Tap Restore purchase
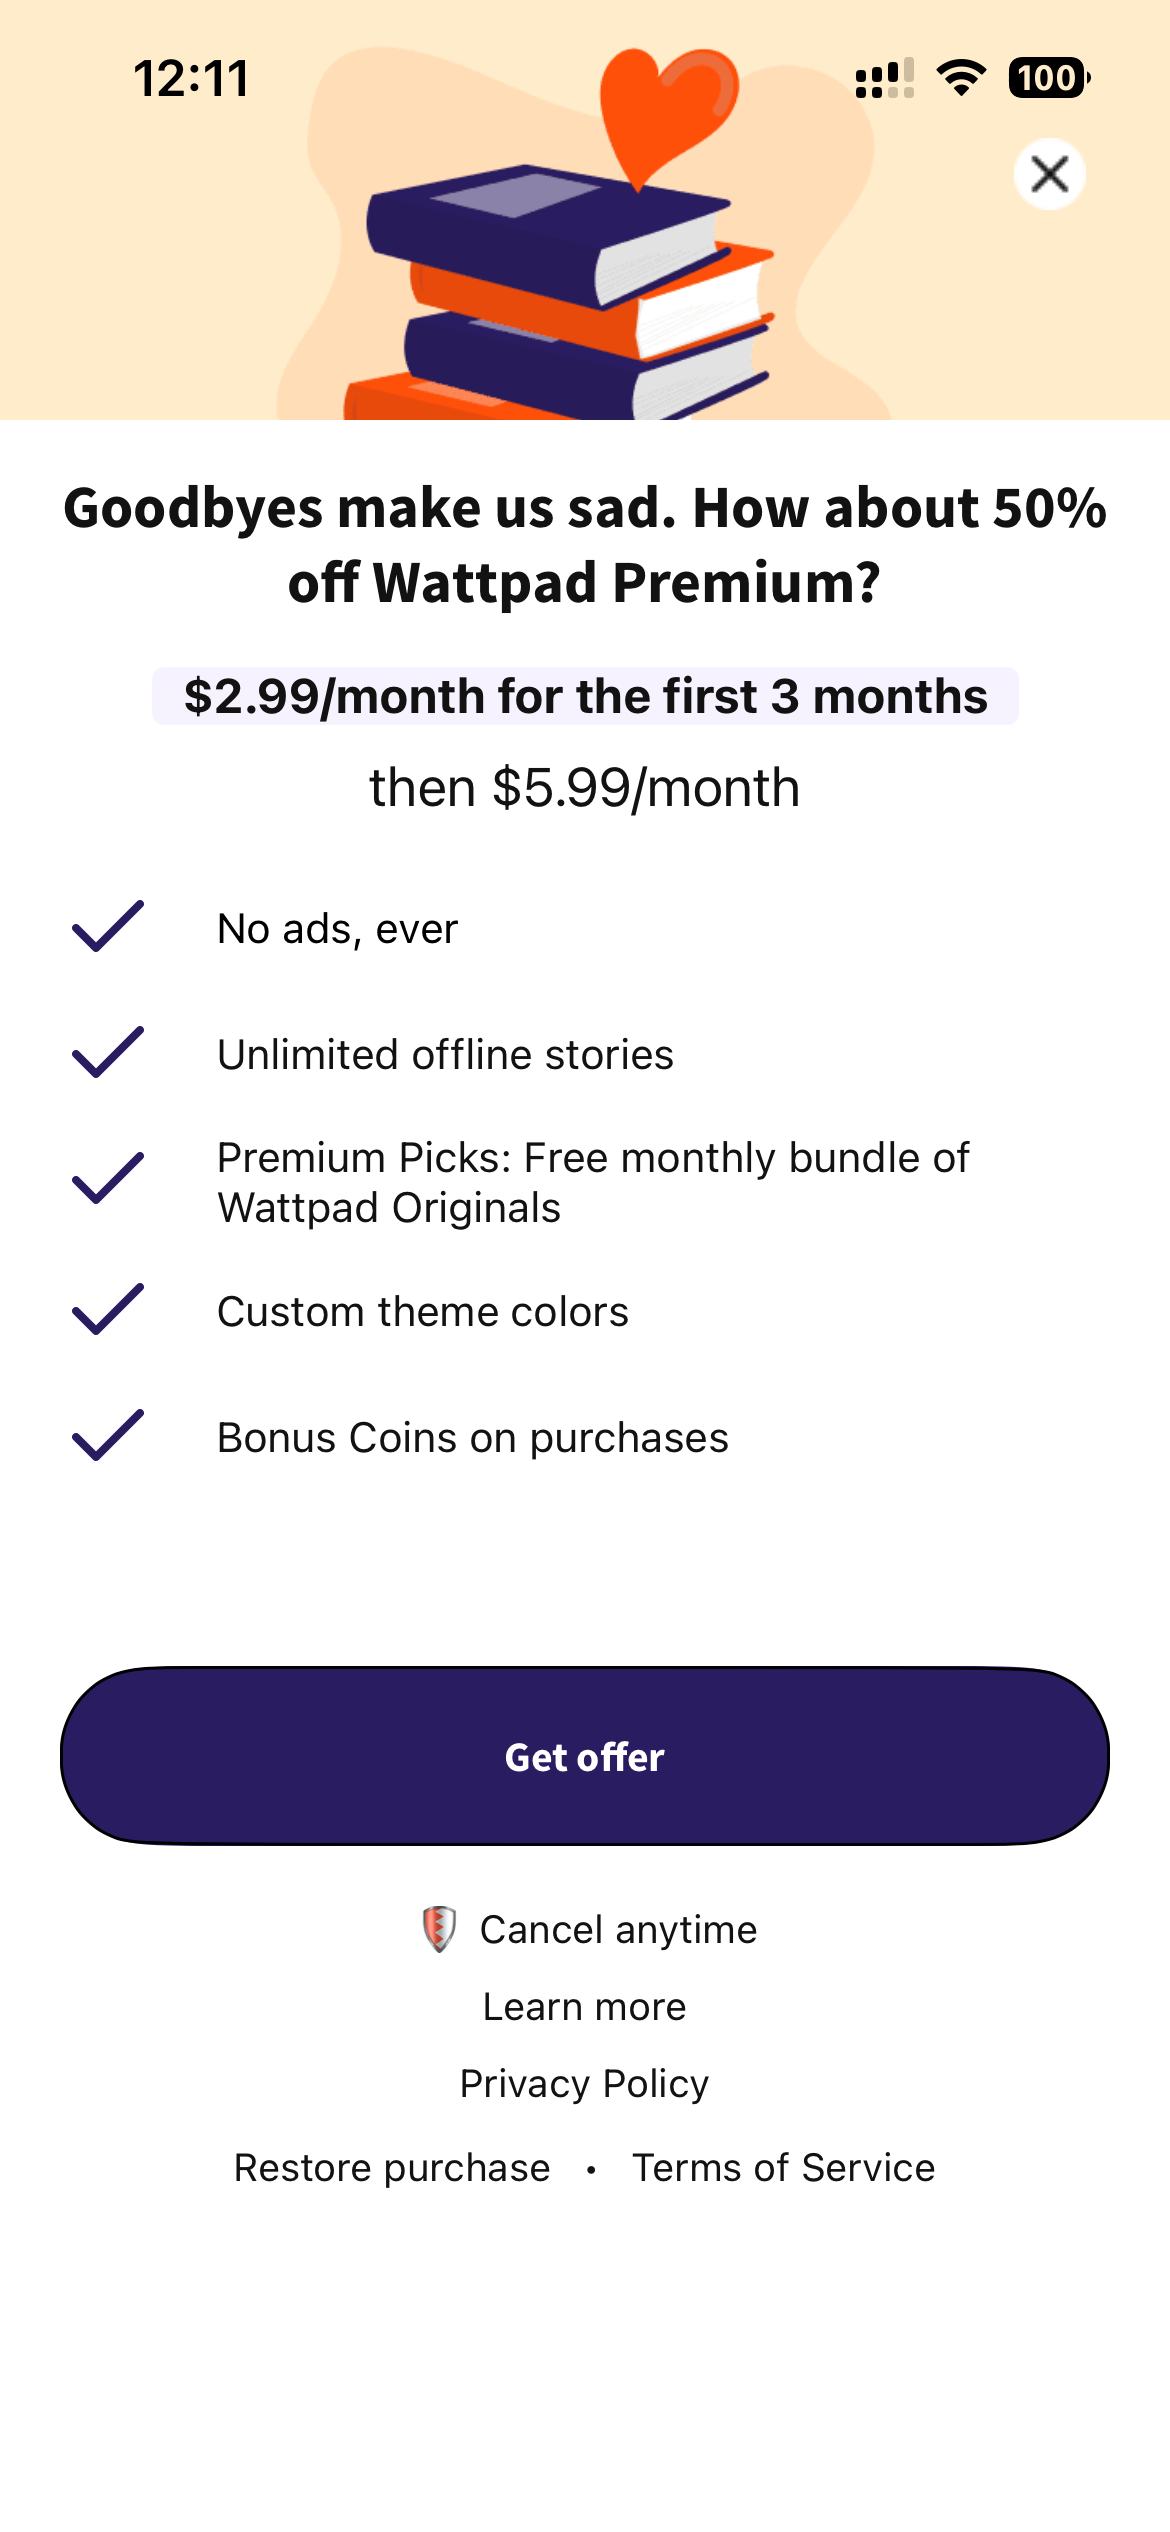This screenshot has width=1170, height=2532. (x=392, y=2168)
